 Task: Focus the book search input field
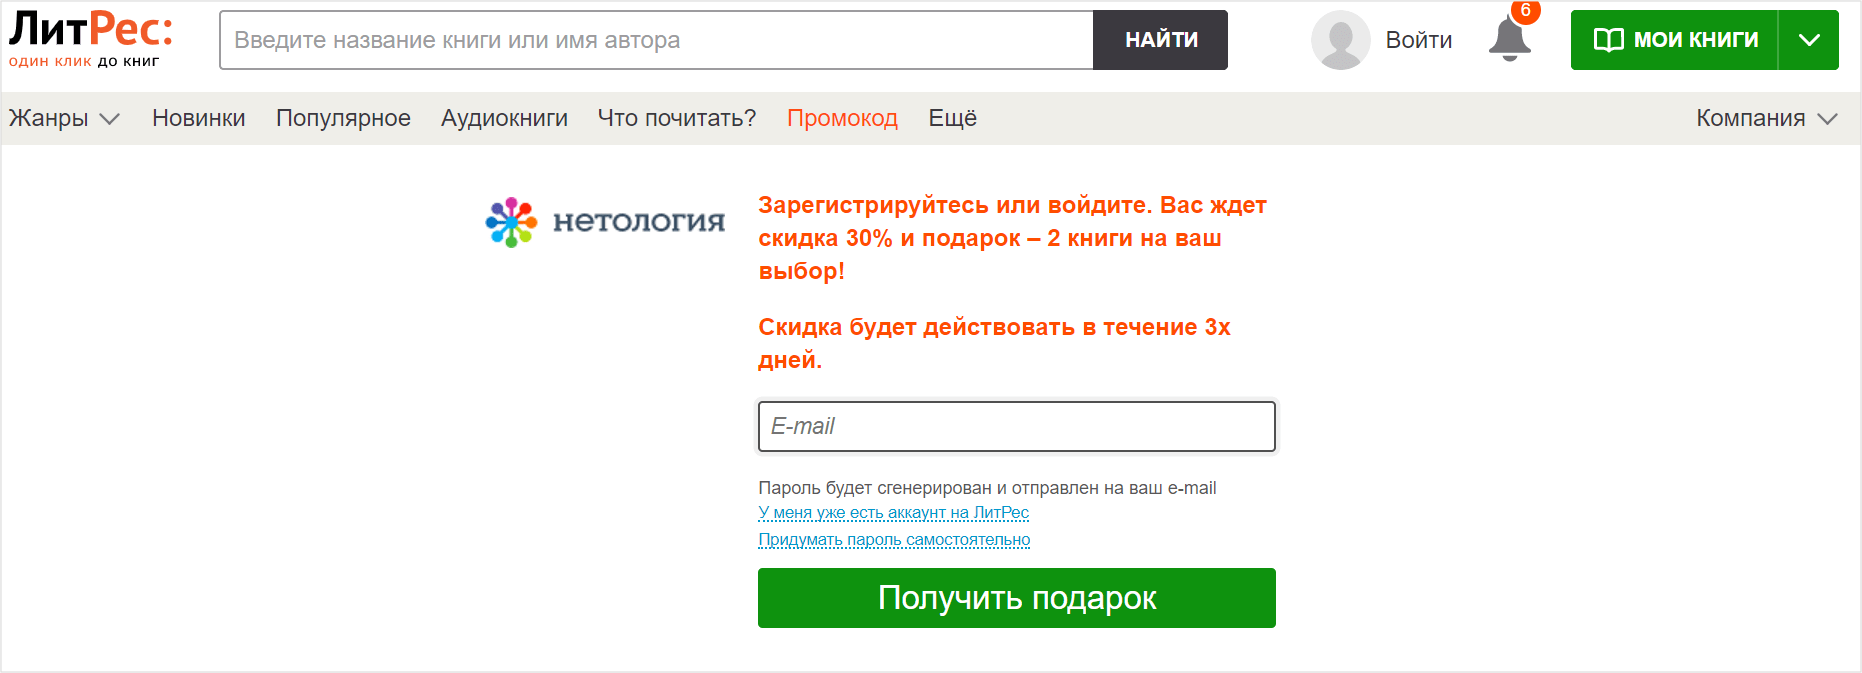[657, 40]
